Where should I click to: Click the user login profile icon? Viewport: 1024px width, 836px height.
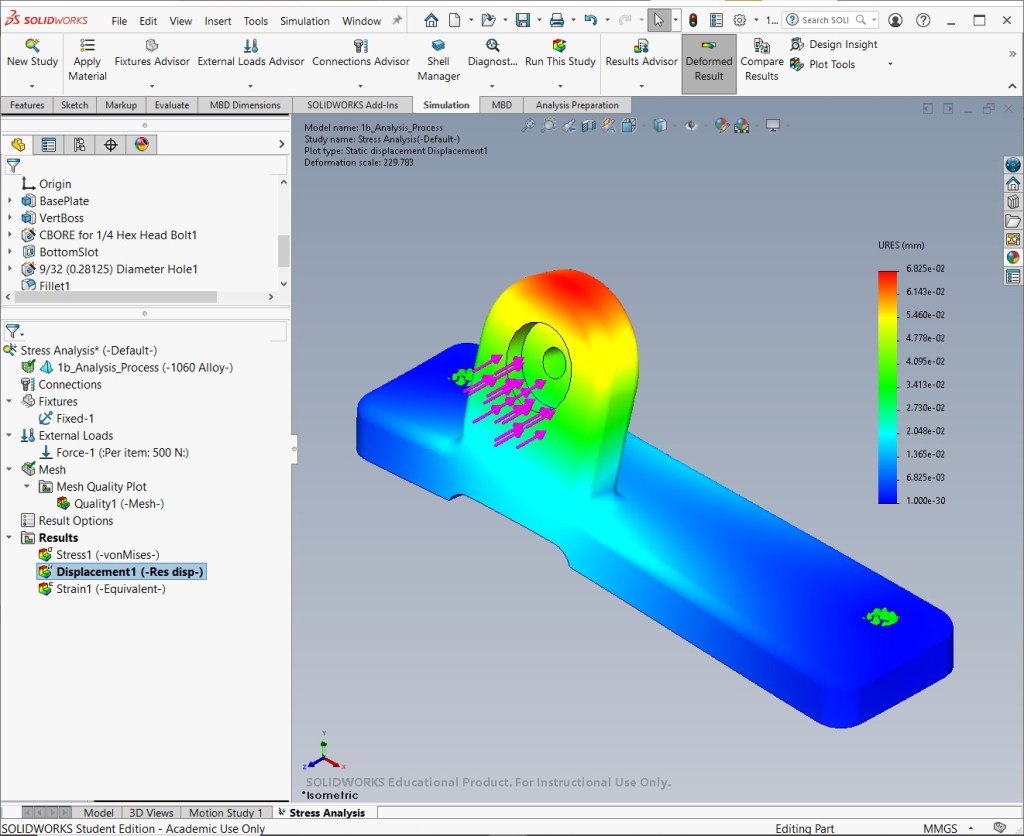pos(895,20)
